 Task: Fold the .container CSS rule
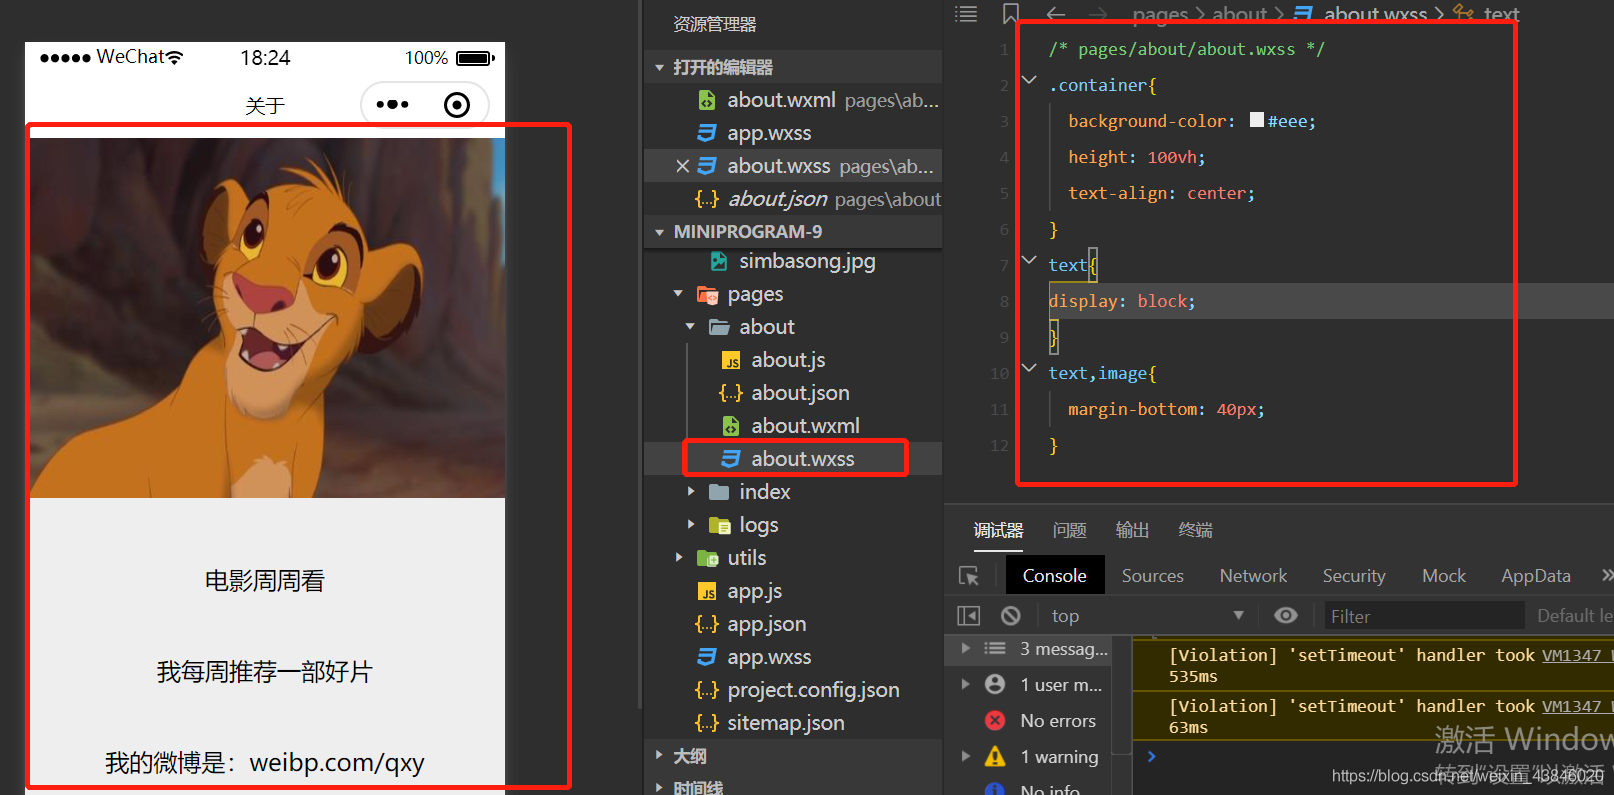coord(1029,80)
